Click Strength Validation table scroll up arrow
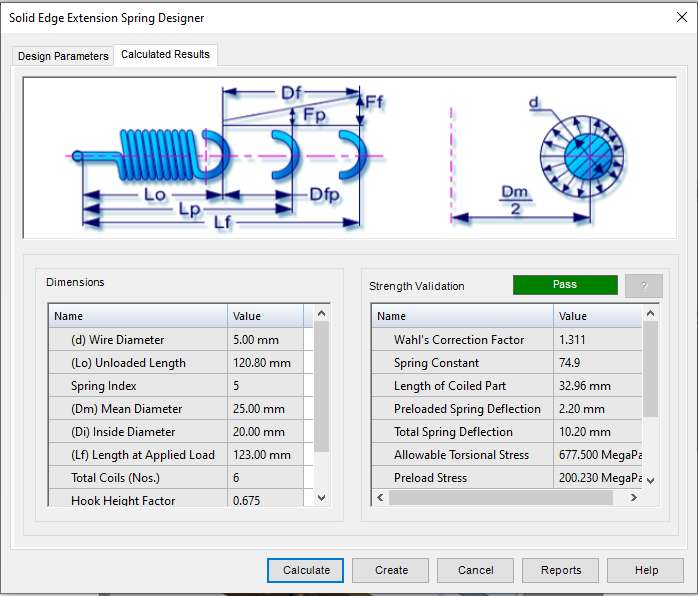 [x=650, y=313]
